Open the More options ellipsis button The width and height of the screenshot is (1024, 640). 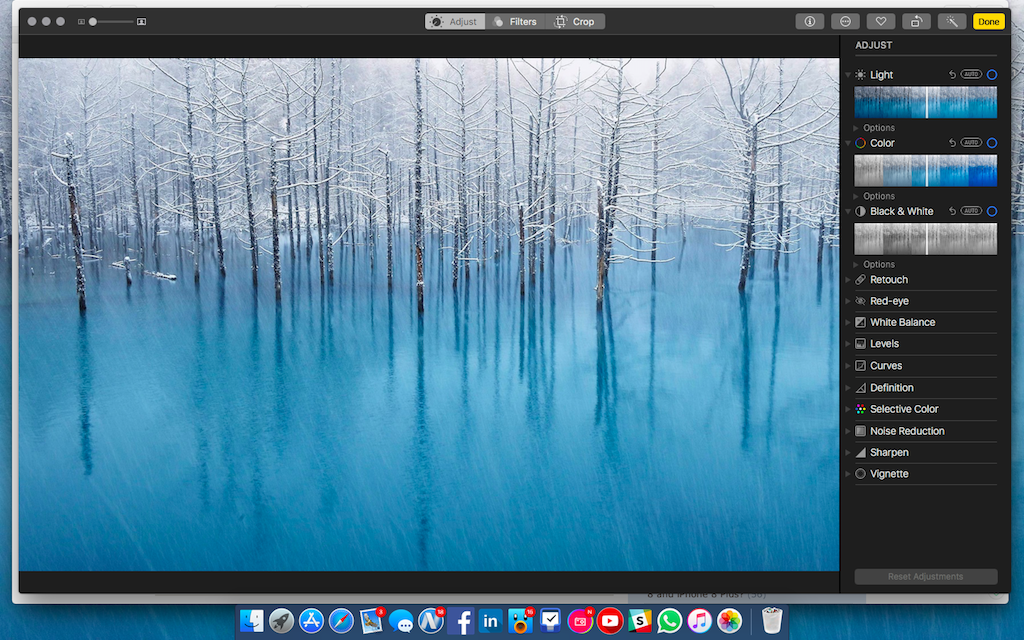coord(846,21)
